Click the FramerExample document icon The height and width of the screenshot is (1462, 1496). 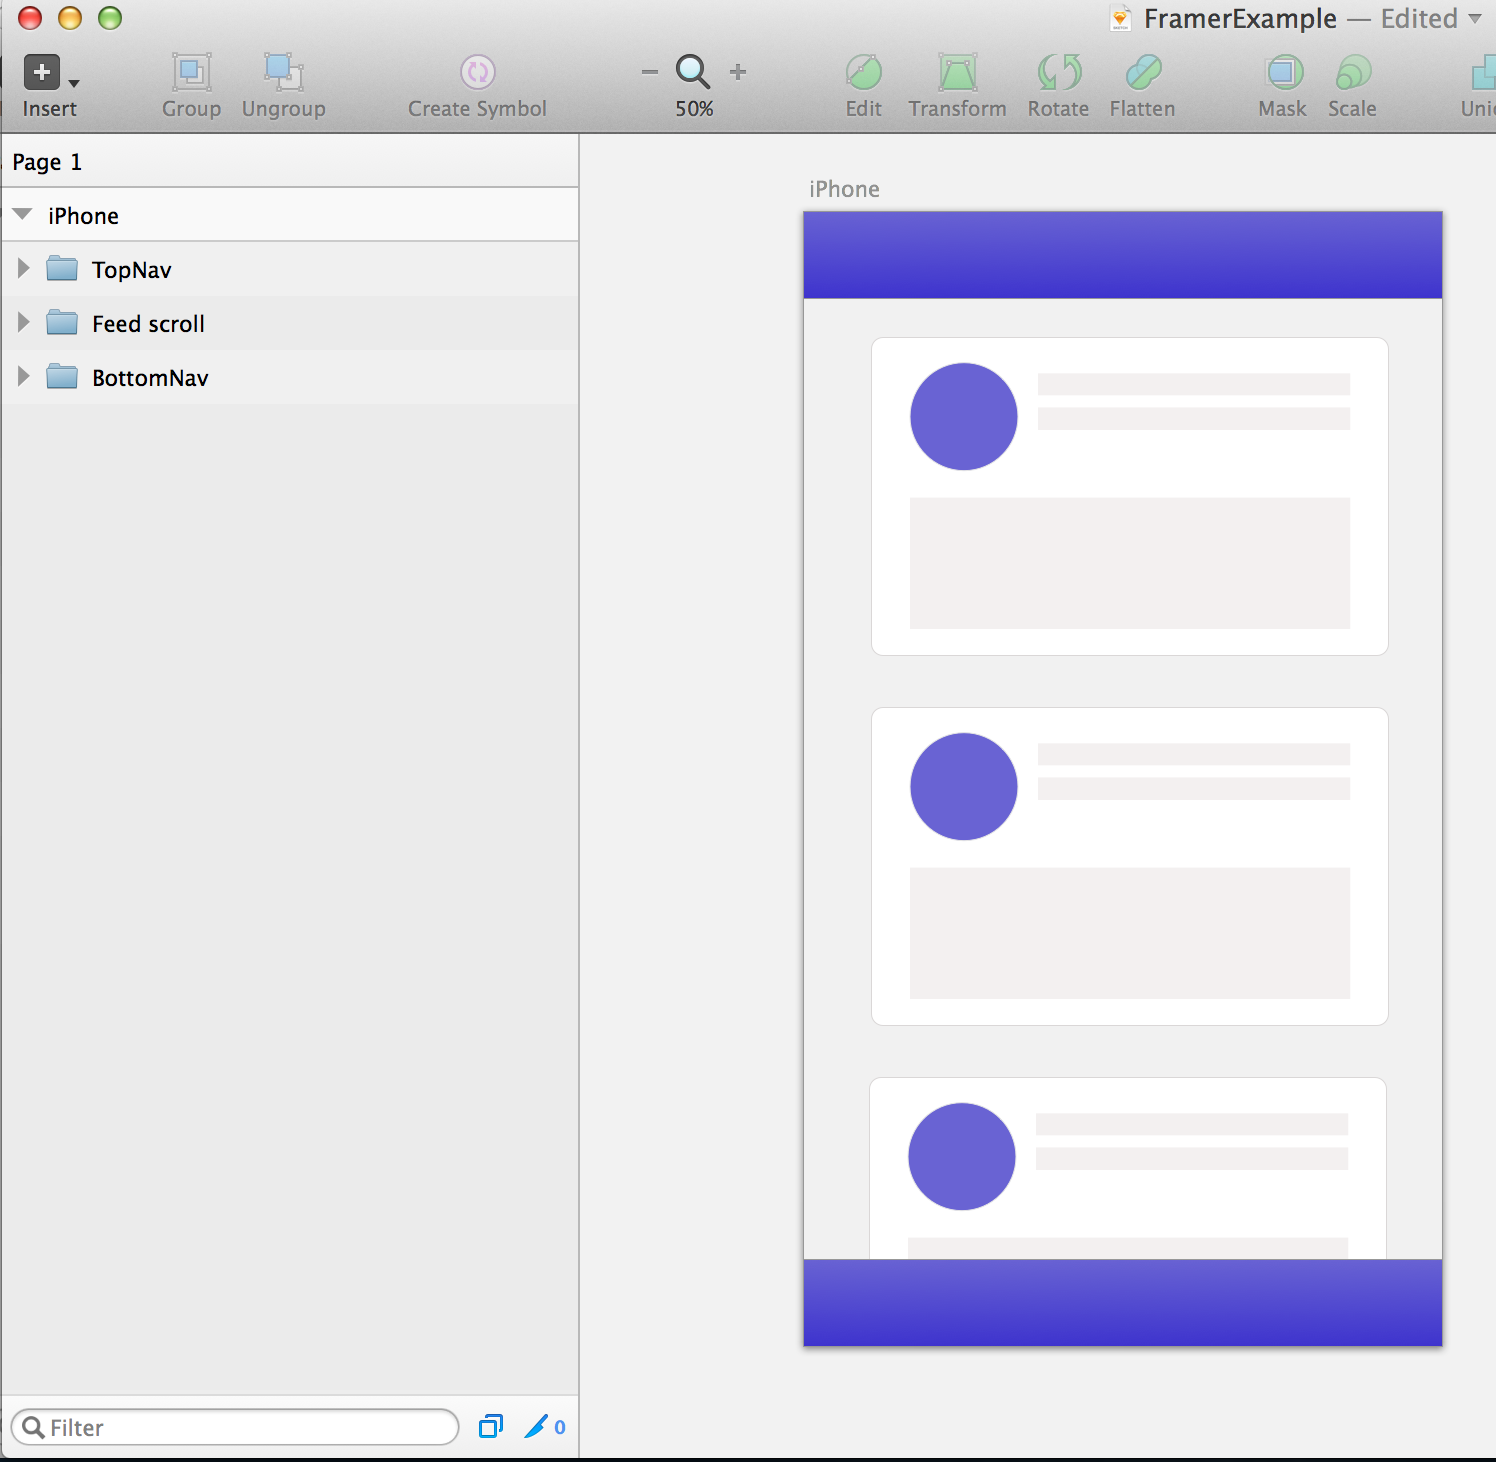point(1121,19)
